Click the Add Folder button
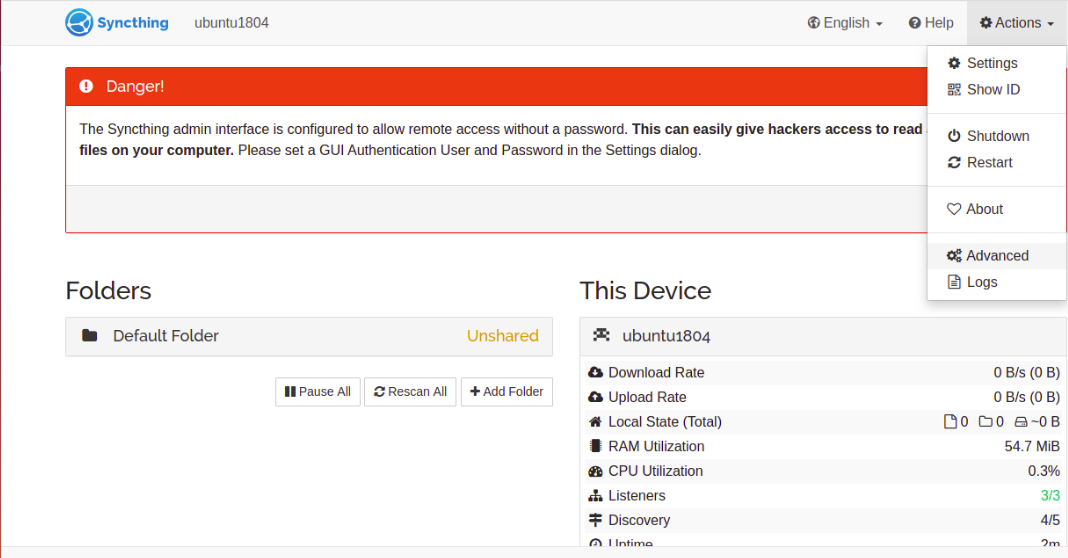The width and height of the screenshot is (1068, 558). [x=507, y=392]
